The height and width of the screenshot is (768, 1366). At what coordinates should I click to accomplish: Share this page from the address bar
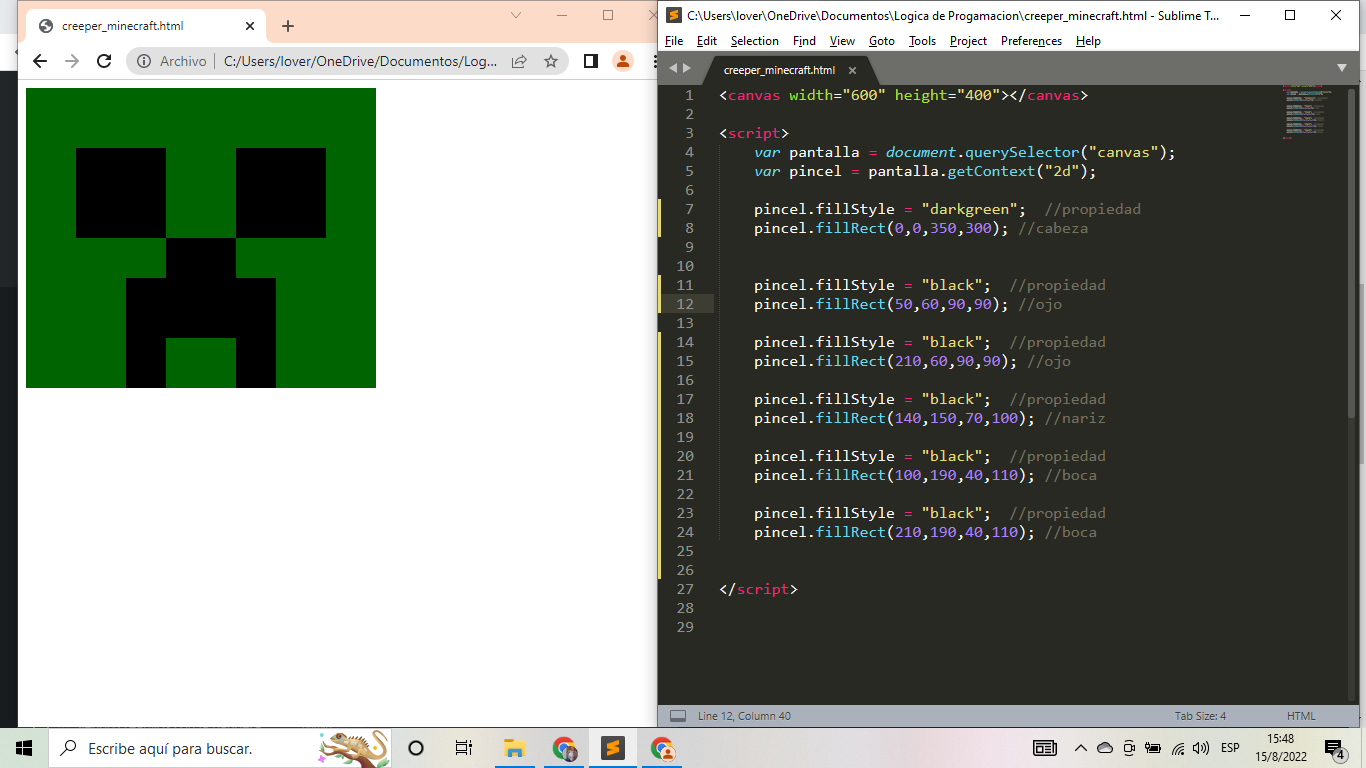(519, 61)
